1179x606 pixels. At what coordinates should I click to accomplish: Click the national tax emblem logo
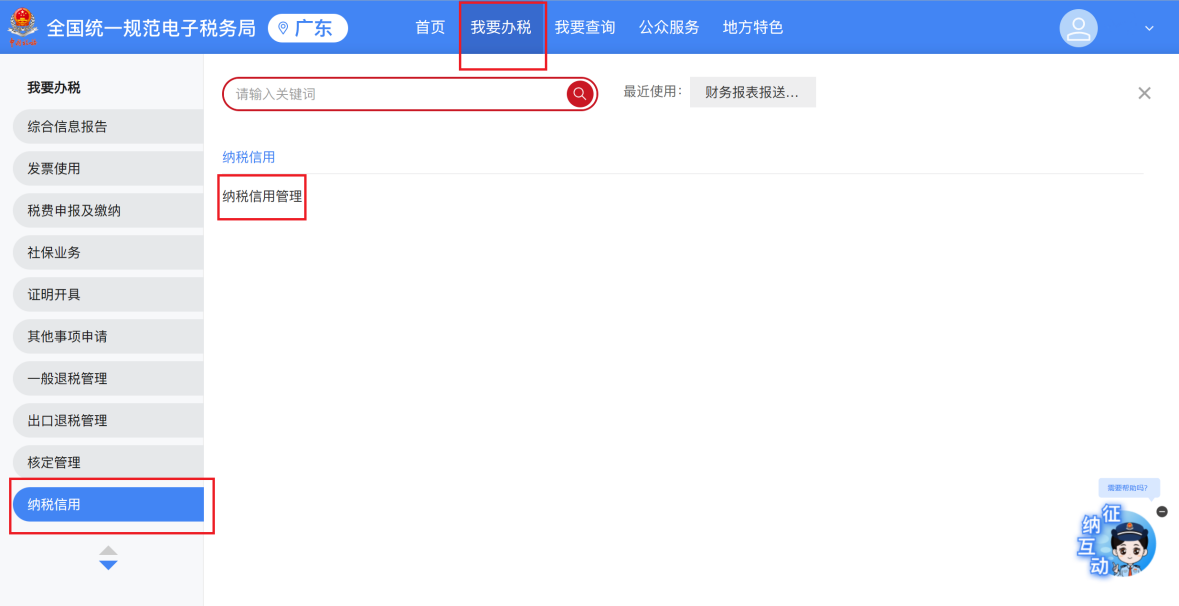(x=22, y=27)
